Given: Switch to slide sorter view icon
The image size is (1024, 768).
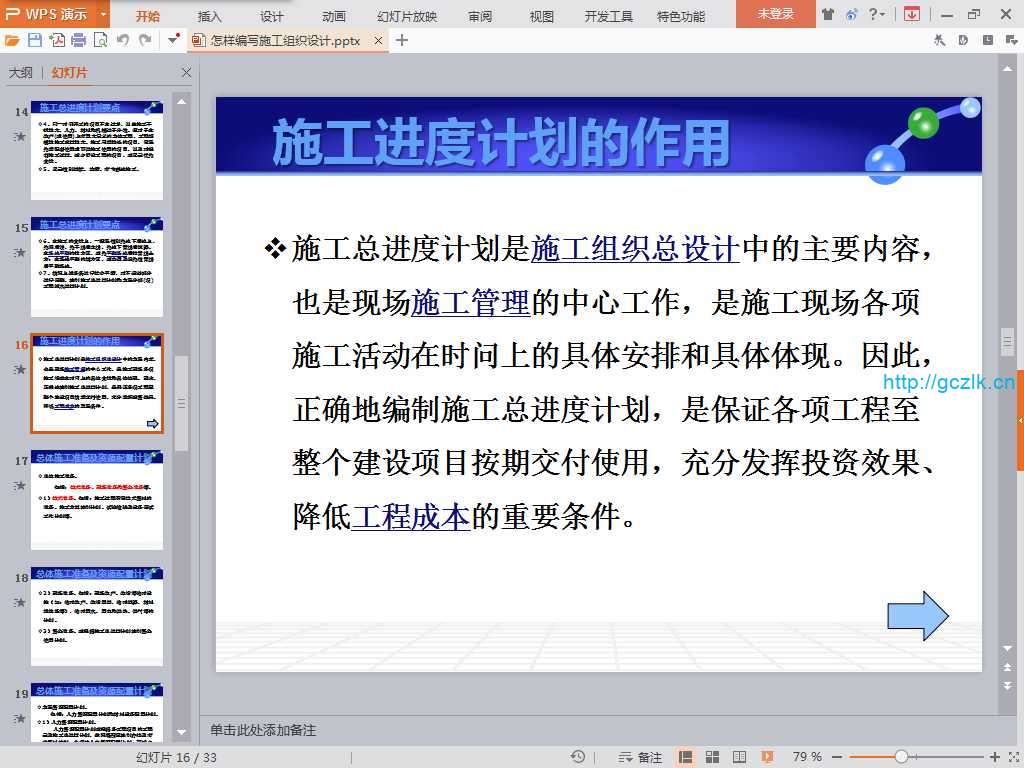Looking at the screenshot, I should [x=713, y=757].
